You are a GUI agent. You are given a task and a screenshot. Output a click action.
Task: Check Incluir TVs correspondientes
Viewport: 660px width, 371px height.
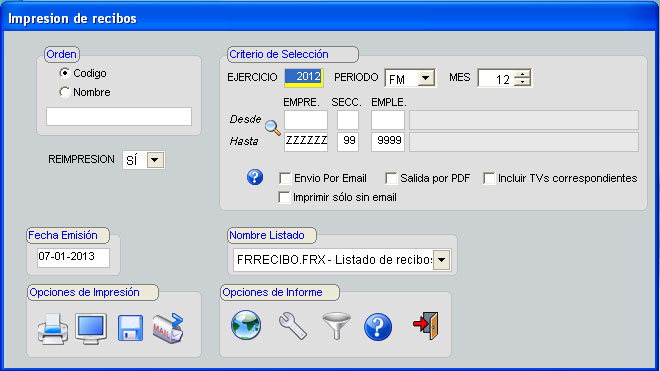click(489, 179)
